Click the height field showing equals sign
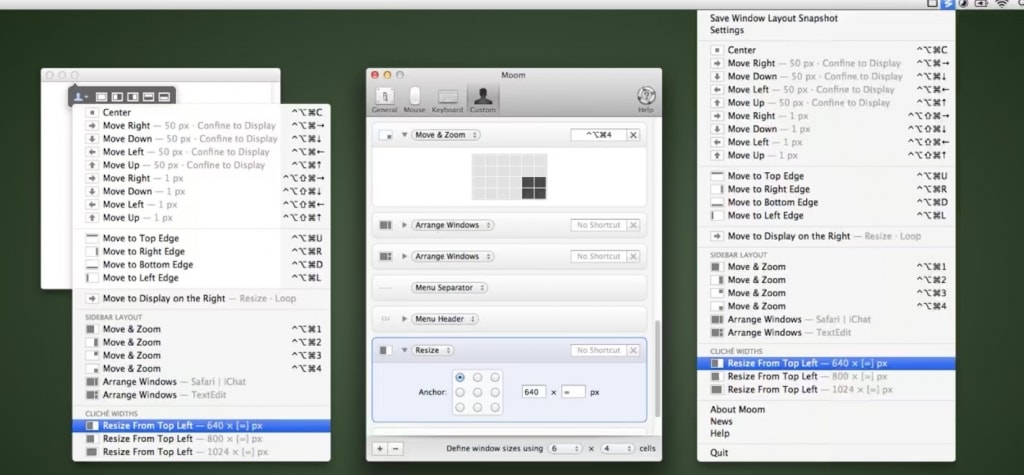The image size is (1024, 475). [573, 392]
